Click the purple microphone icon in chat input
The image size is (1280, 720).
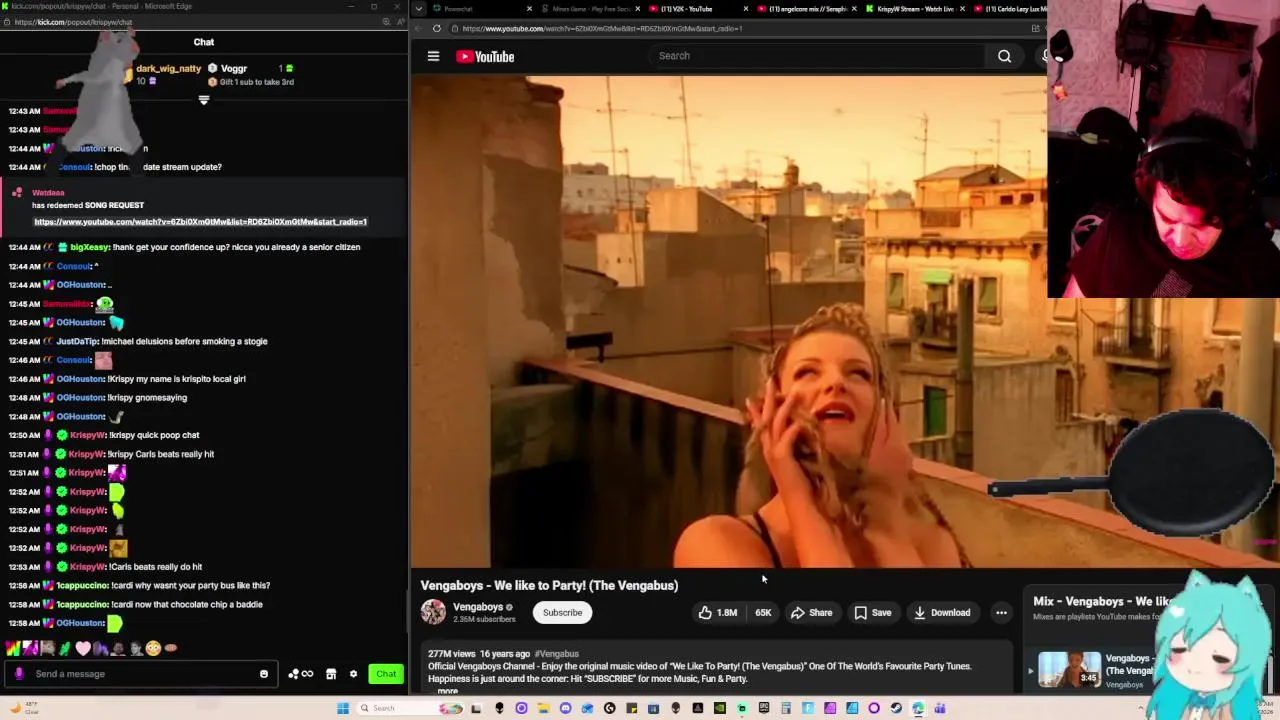[x=18, y=674]
